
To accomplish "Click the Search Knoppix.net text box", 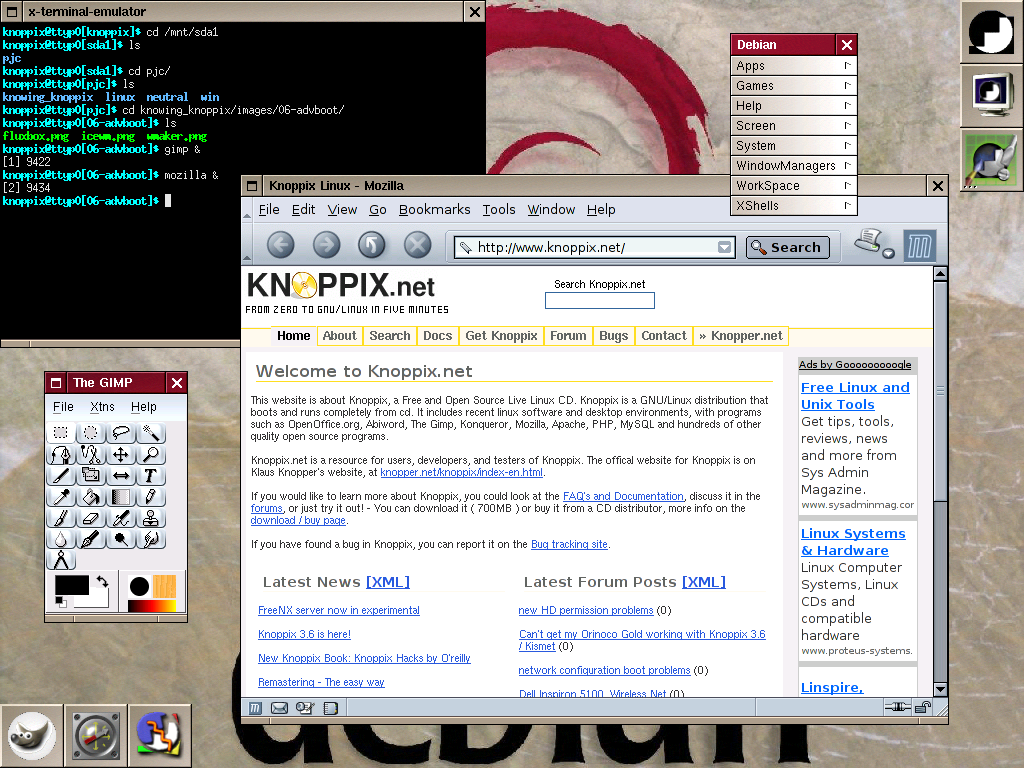I will (x=600, y=300).
